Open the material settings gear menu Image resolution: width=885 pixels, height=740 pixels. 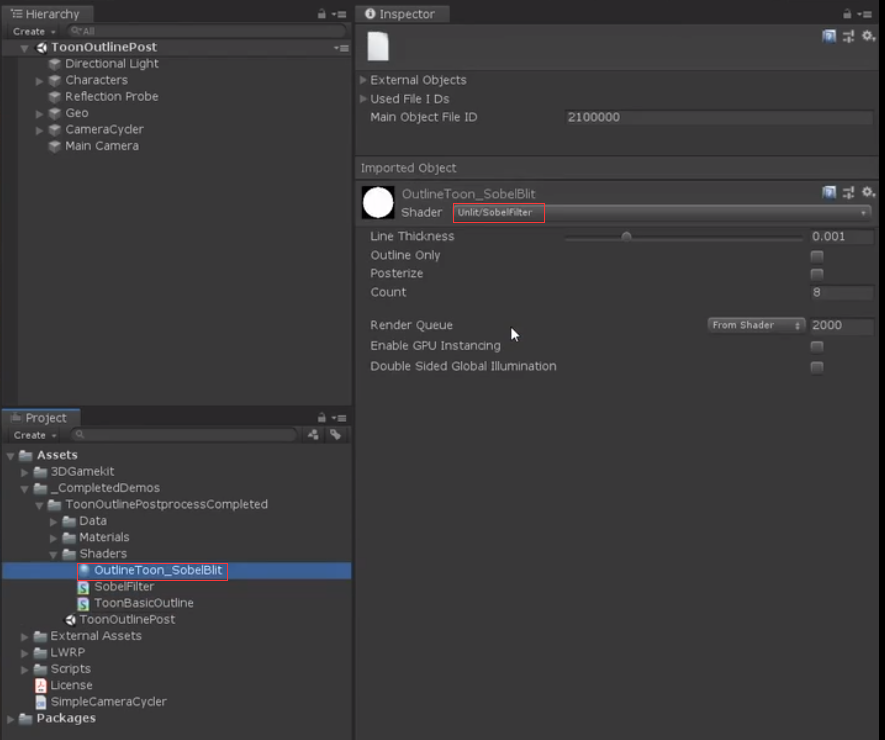[x=868, y=193]
